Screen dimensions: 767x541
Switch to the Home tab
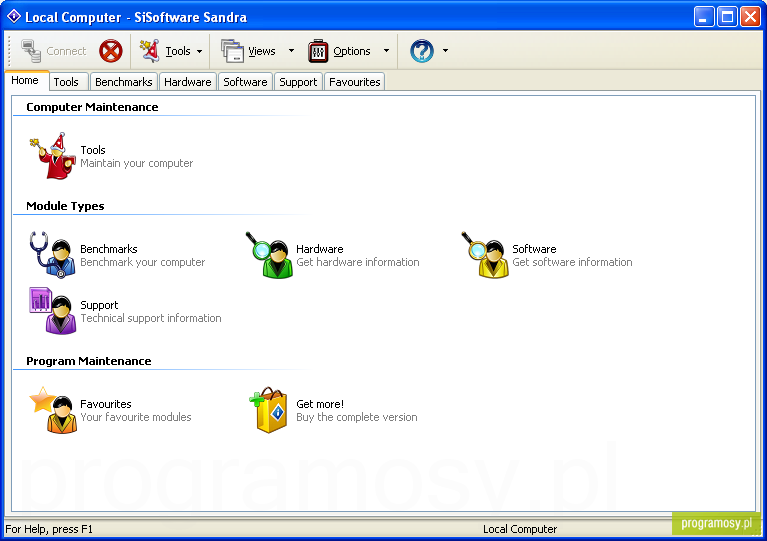(x=25, y=81)
